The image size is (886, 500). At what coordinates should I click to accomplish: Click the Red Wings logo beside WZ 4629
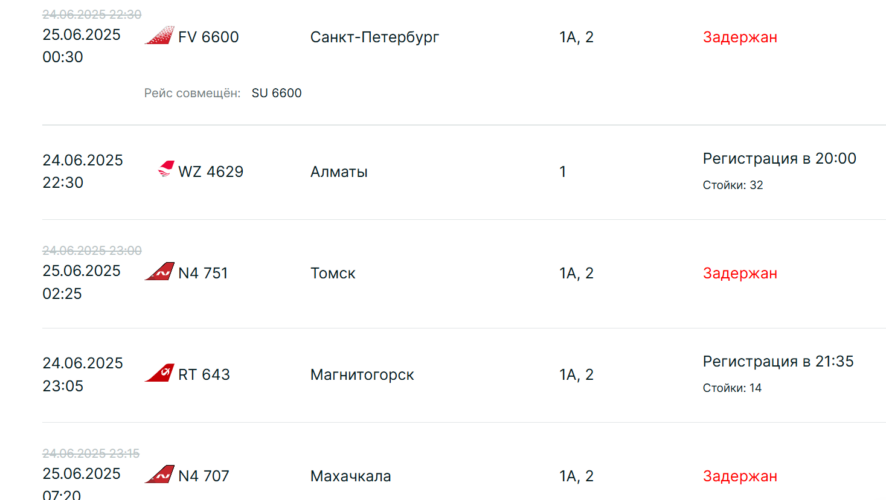166,170
